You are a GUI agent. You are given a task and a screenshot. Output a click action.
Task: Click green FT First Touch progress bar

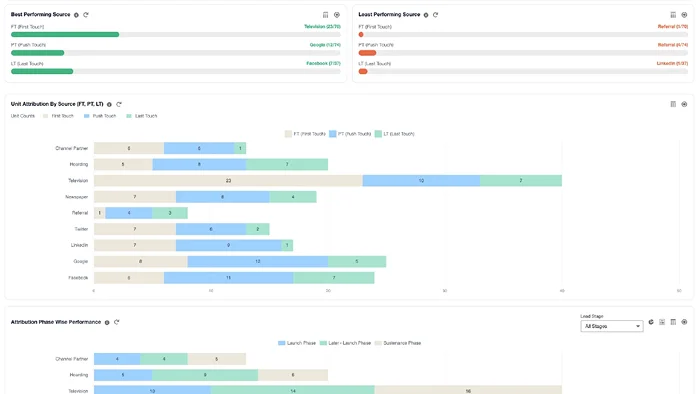click(65, 35)
